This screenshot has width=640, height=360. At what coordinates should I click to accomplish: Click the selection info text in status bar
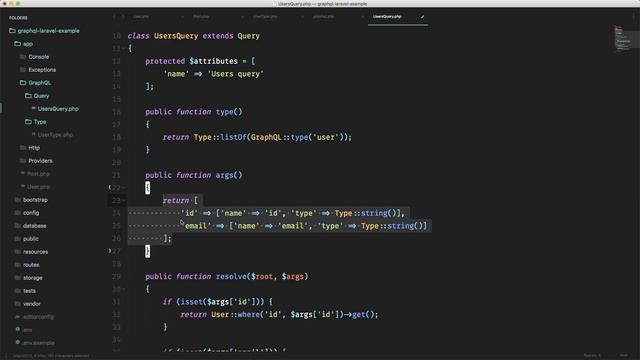(x=51, y=356)
